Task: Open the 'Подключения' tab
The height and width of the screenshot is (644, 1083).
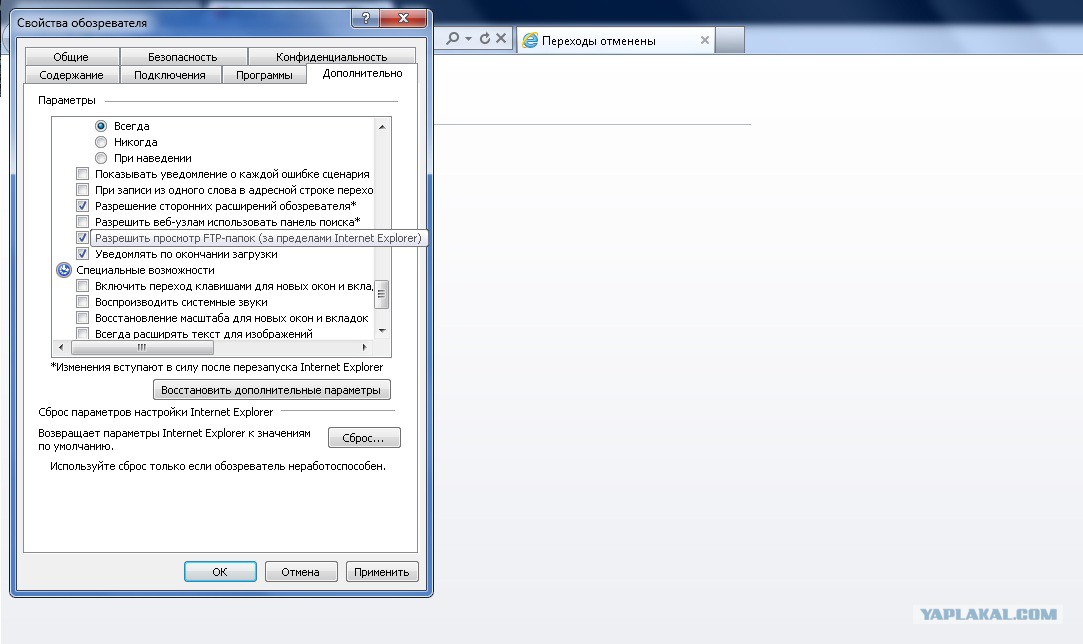Action: coord(170,75)
